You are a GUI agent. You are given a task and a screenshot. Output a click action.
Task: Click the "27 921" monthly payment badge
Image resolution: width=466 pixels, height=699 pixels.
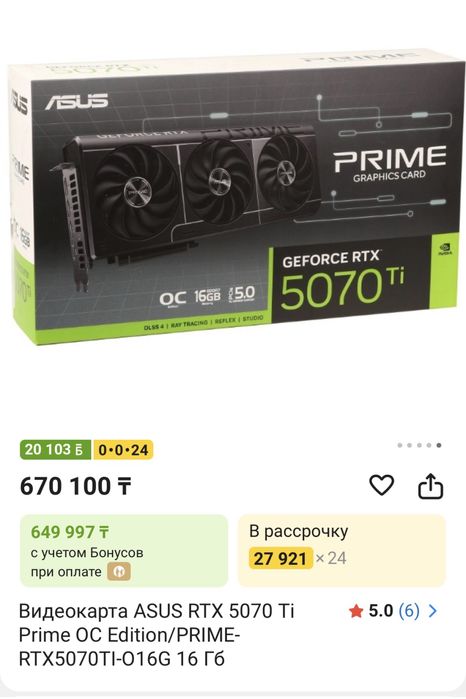pos(280,559)
